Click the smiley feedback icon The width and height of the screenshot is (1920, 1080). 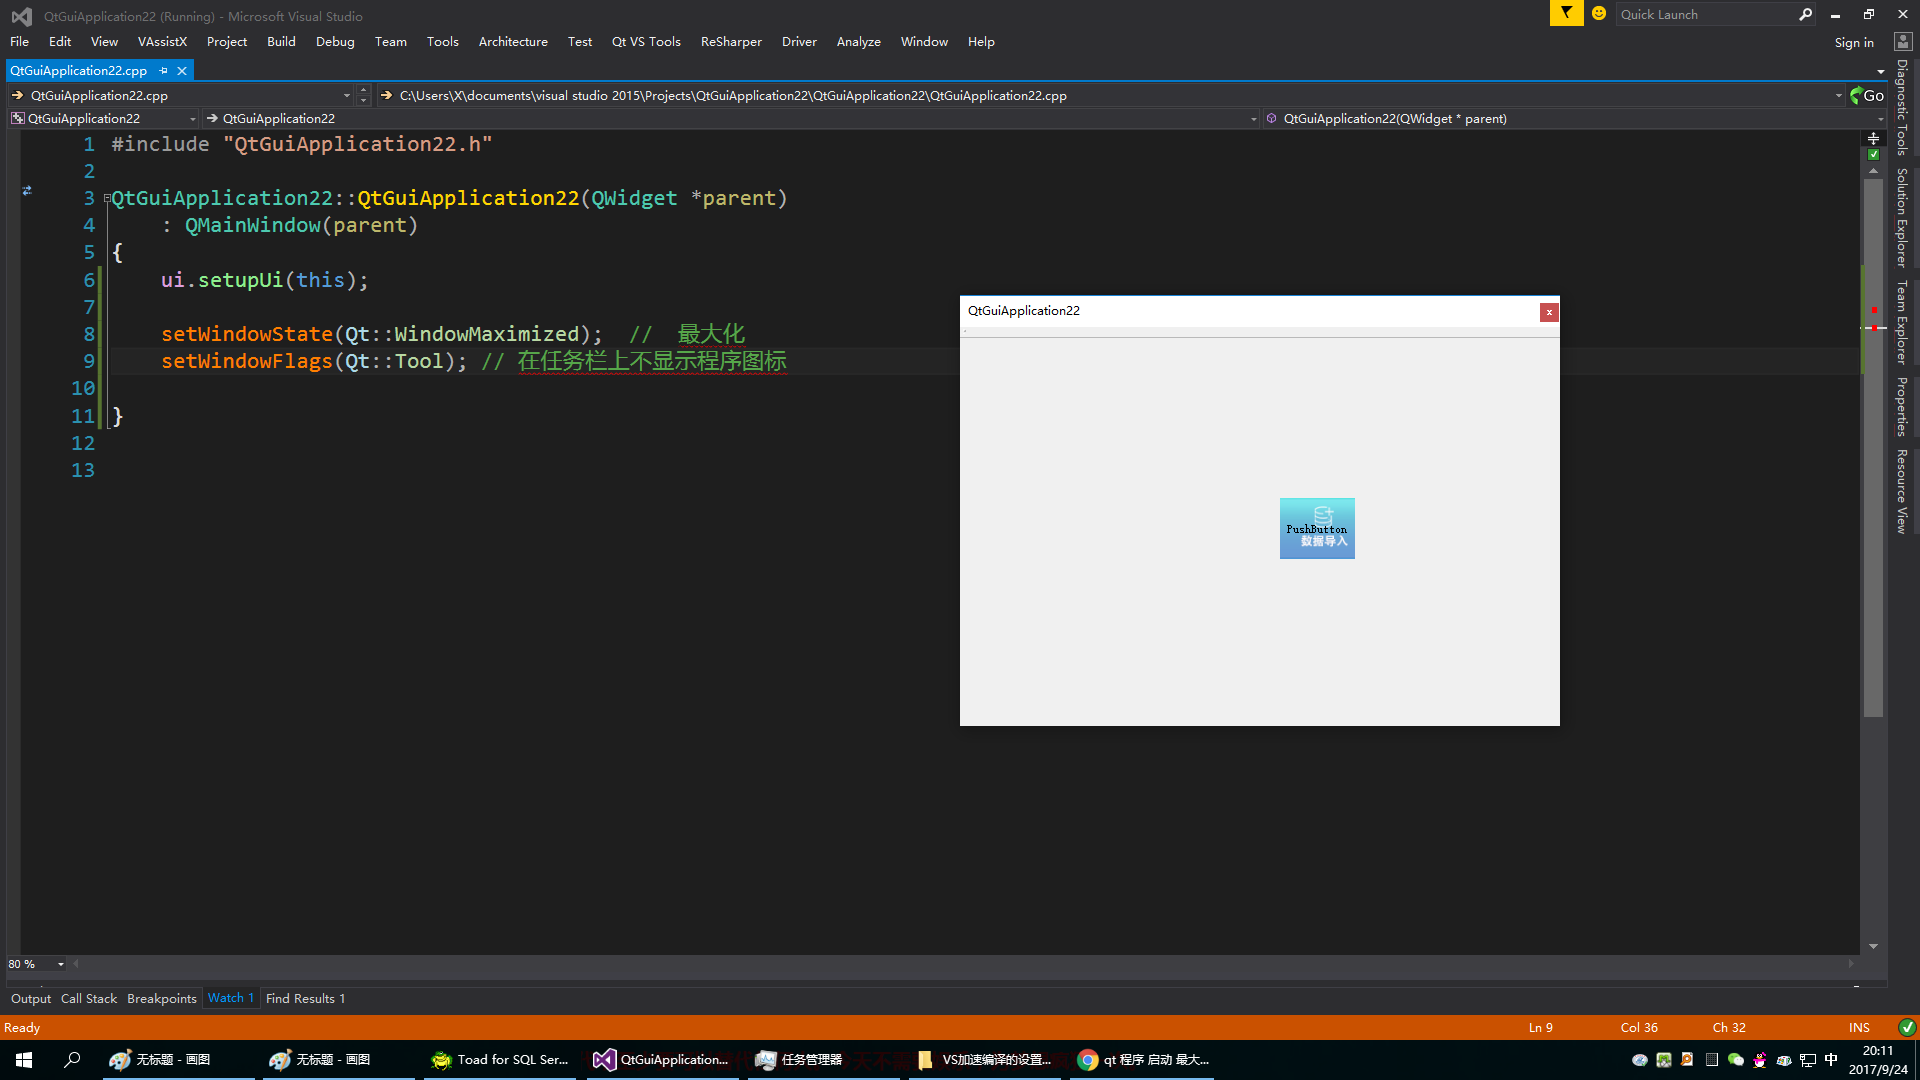(1599, 14)
